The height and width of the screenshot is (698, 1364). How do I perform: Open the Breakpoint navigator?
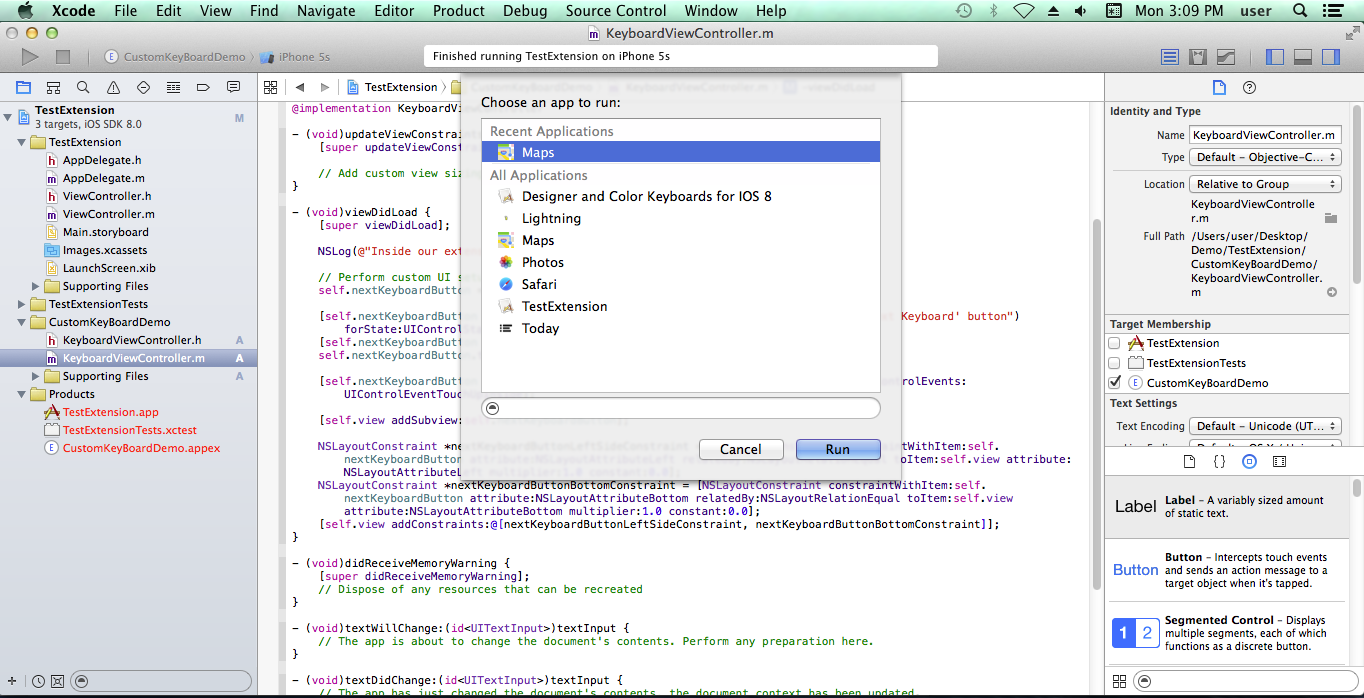(203, 87)
